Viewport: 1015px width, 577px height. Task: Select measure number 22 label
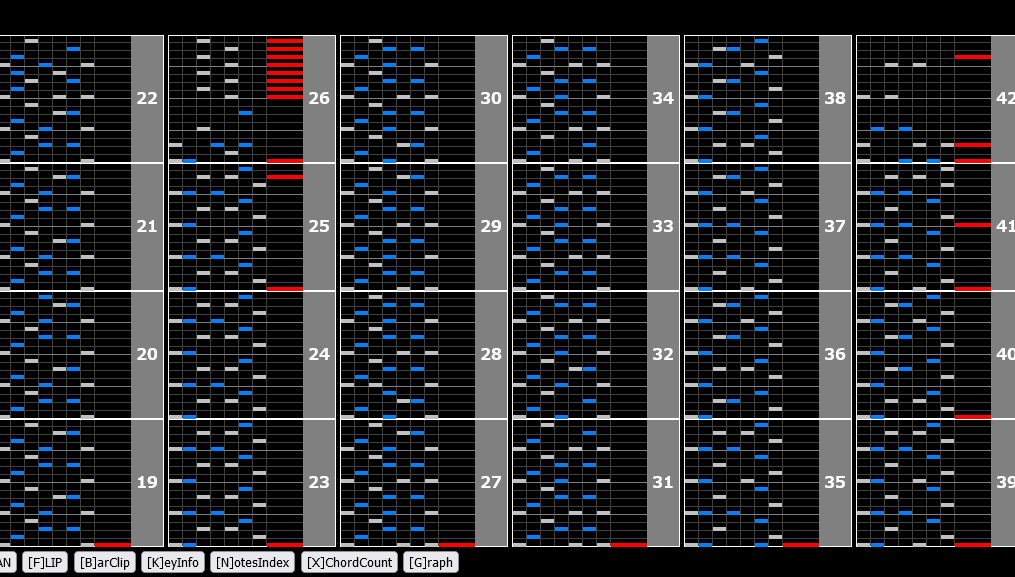[147, 98]
